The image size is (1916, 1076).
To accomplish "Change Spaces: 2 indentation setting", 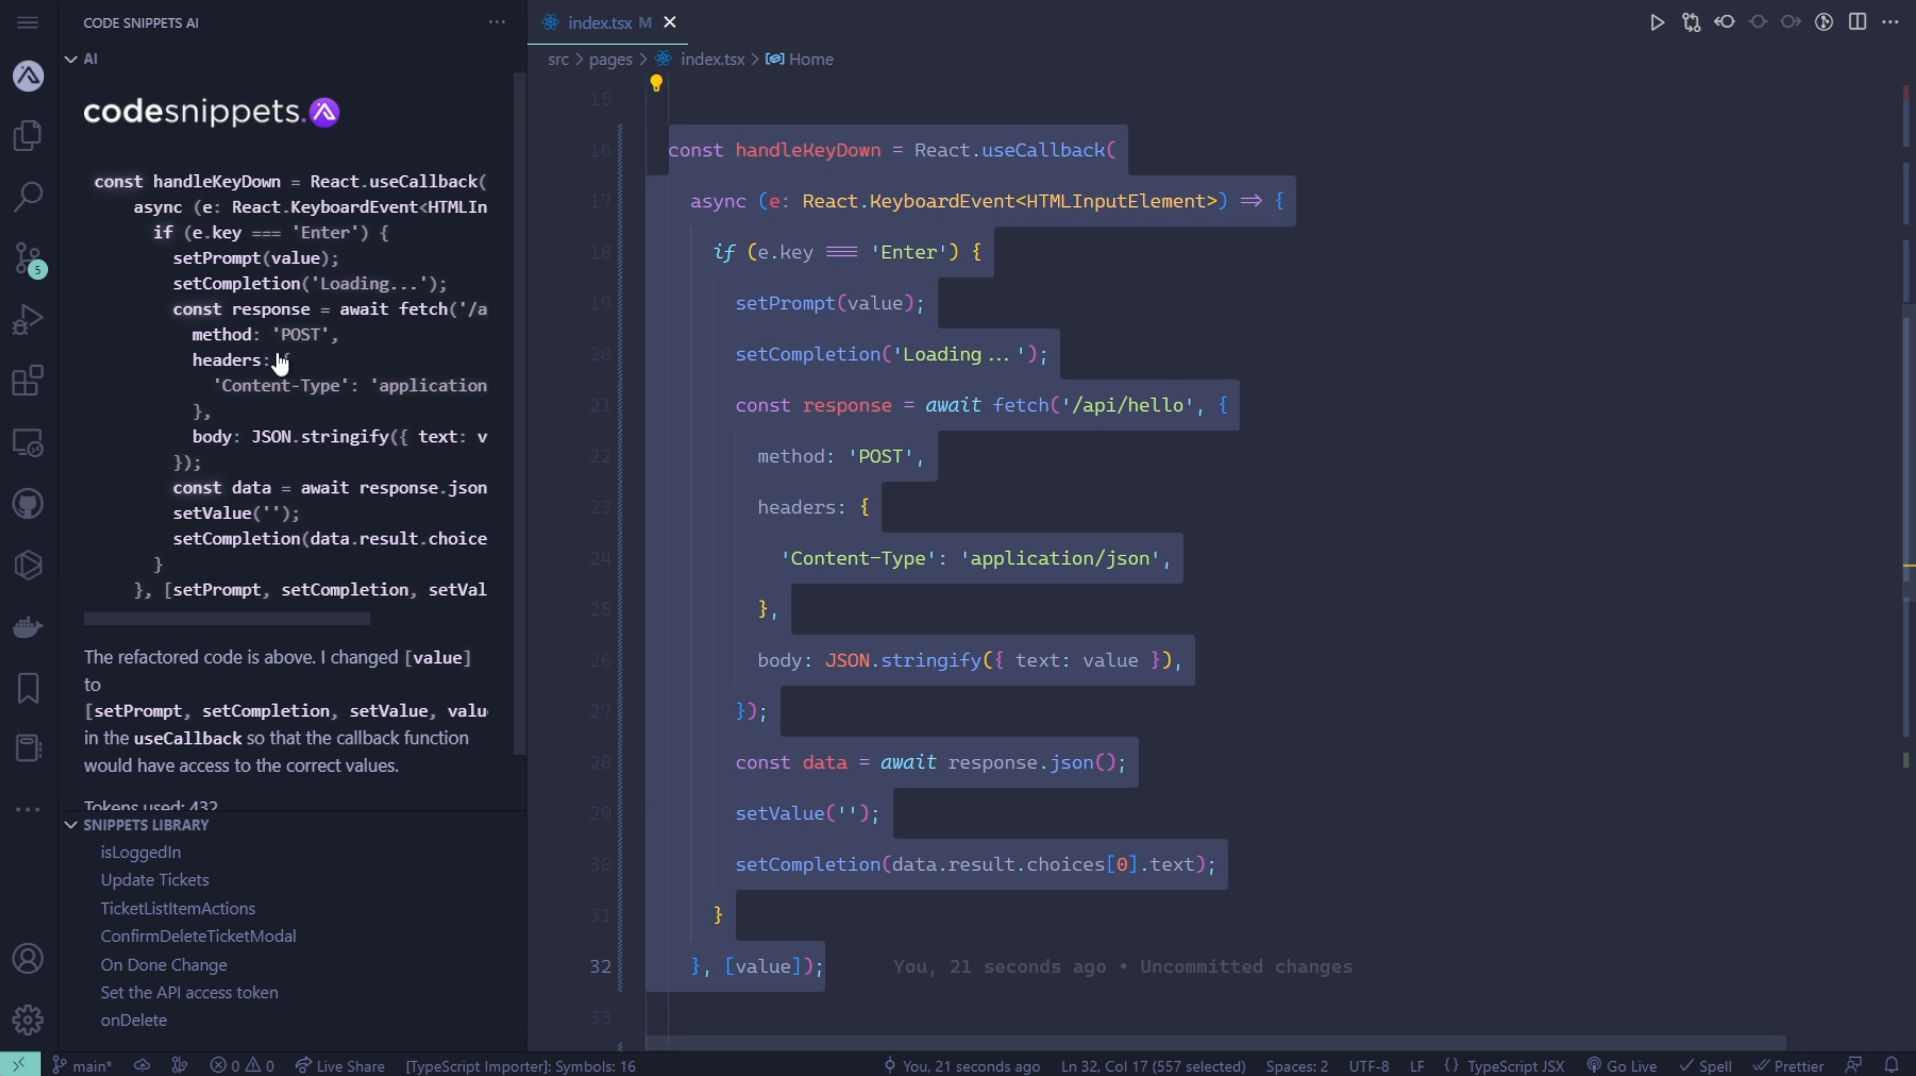I will [1295, 1065].
